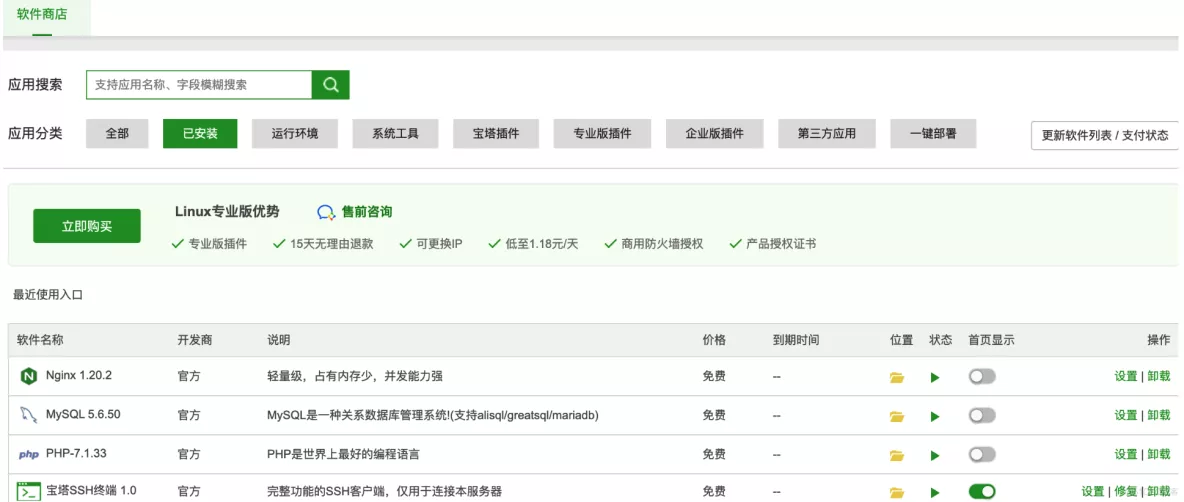
Task: Click the PHP logo icon
Action: coord(29,454)
